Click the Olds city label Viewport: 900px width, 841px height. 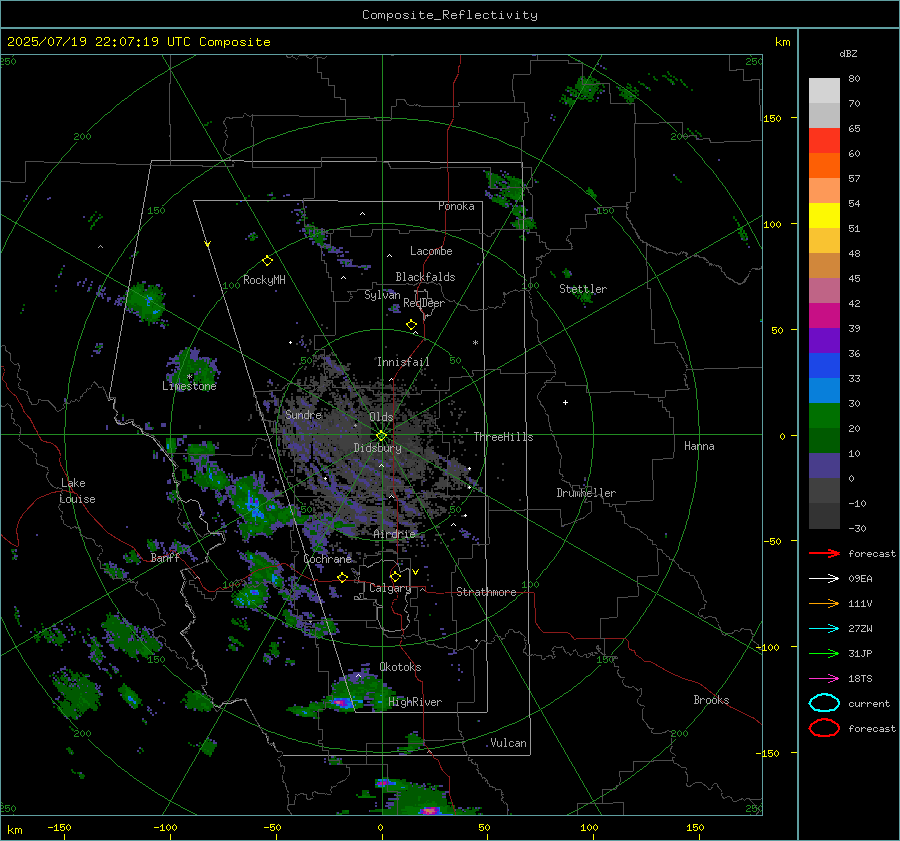[x=381, y=417]
